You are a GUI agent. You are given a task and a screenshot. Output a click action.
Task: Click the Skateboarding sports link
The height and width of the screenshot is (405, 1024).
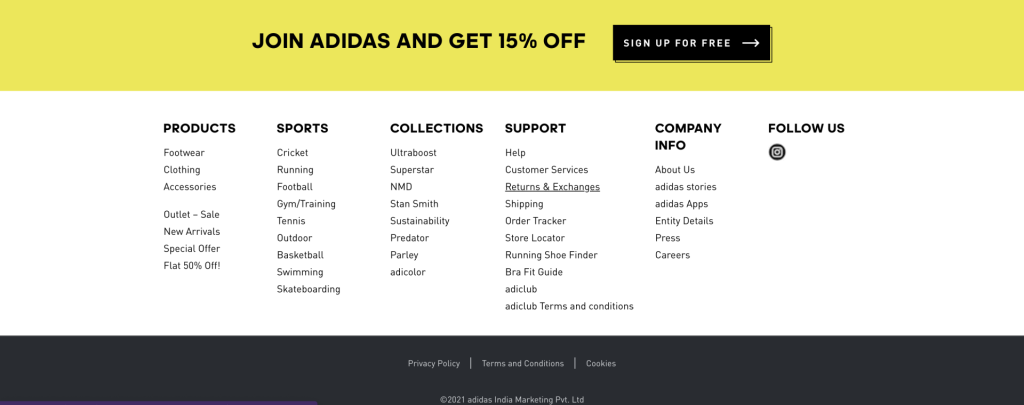(308, 289)
